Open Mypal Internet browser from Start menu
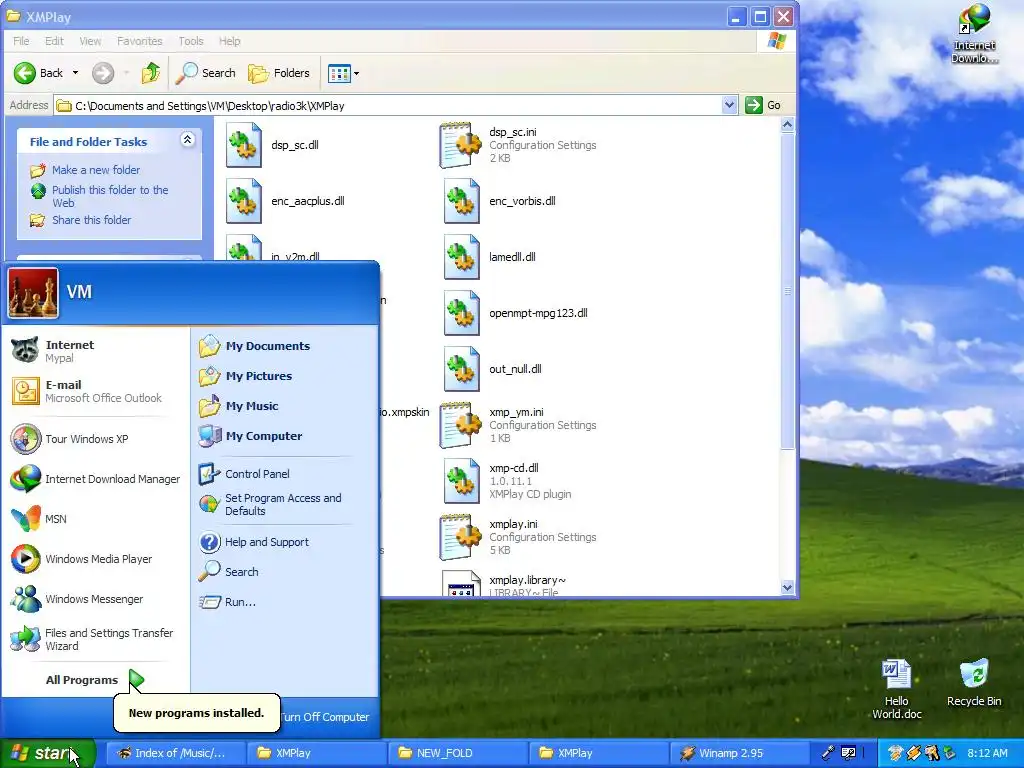Screen dimensions: 1024x768 point(95,351)
